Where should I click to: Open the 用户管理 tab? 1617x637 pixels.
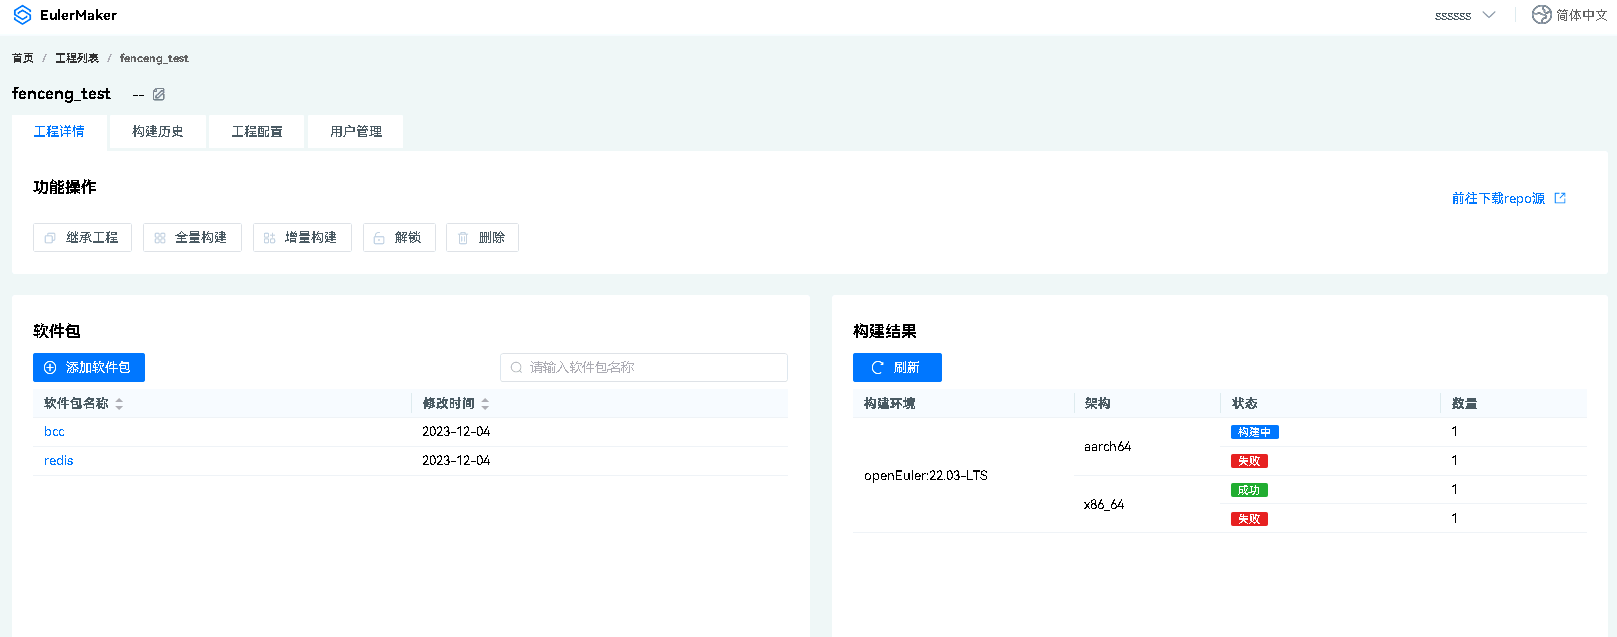coord(356,132)
